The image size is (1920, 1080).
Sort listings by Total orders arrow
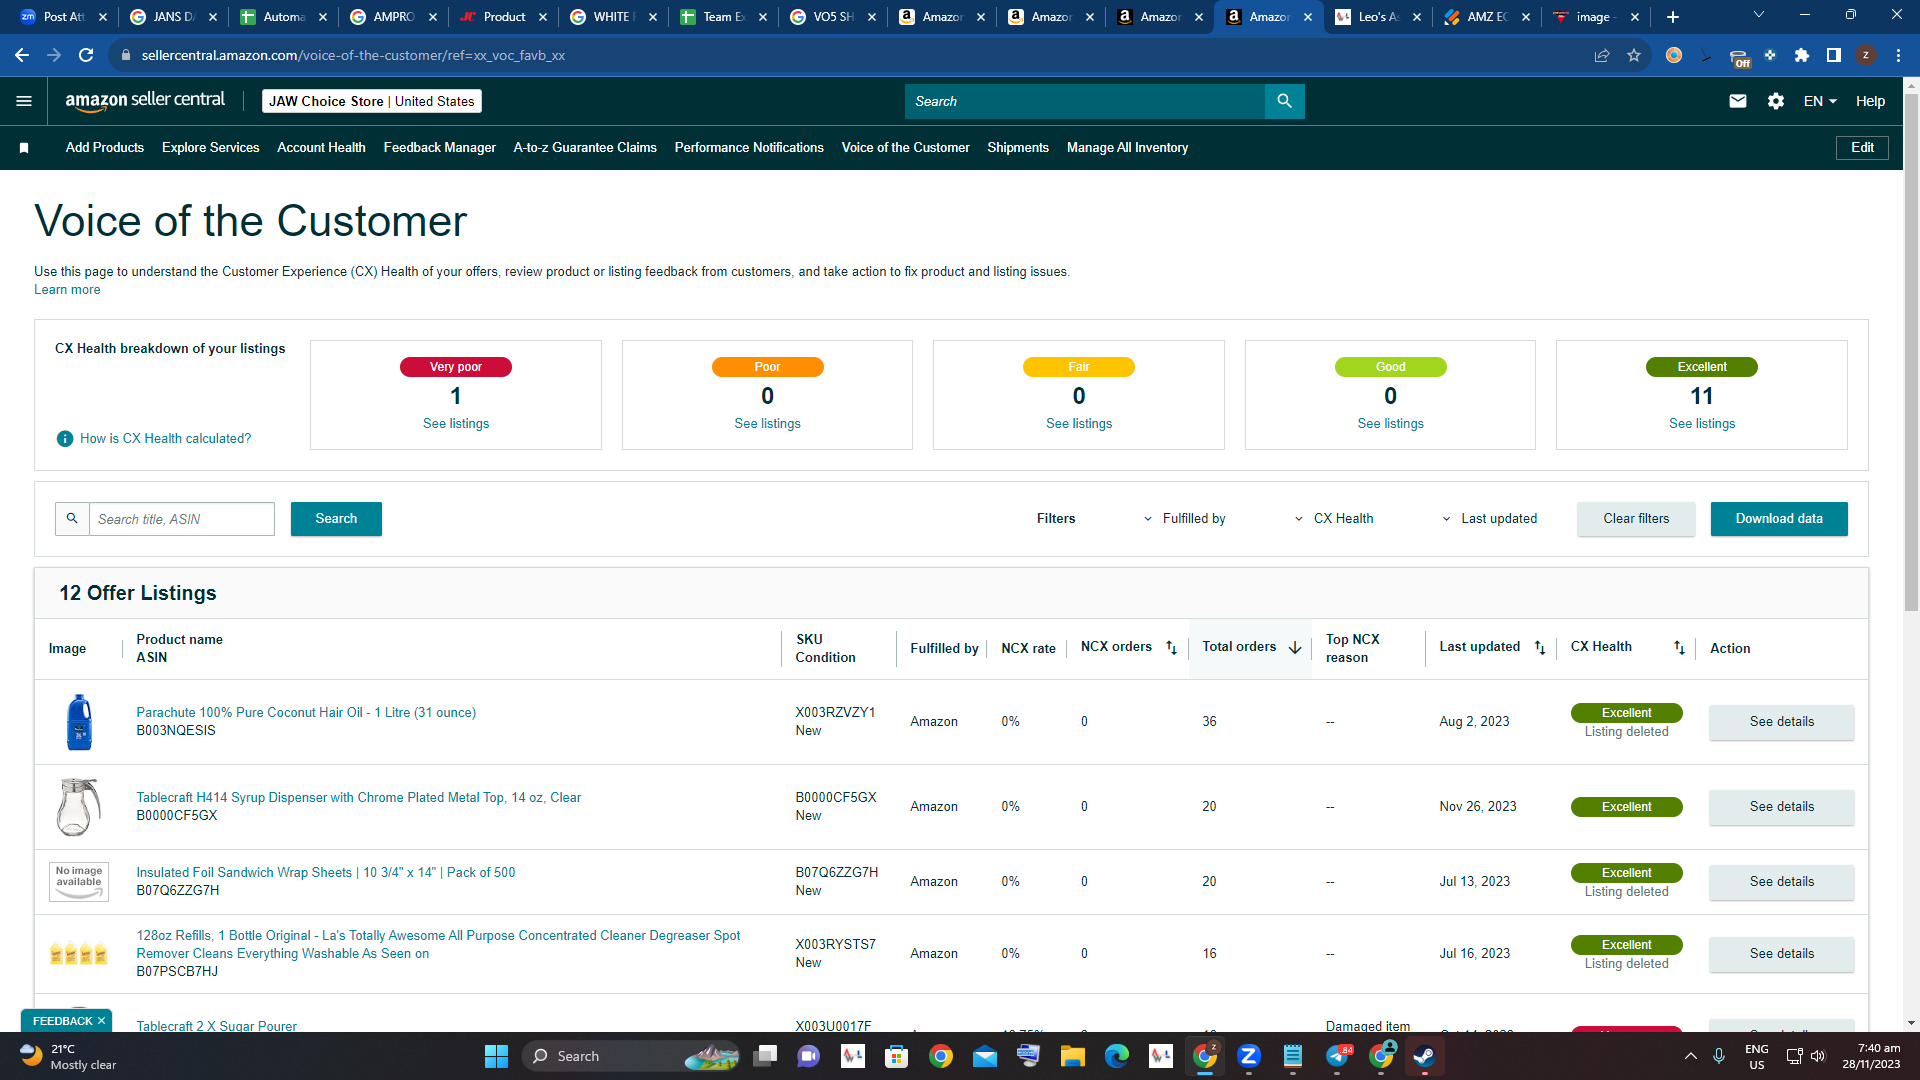[1295, 648]
